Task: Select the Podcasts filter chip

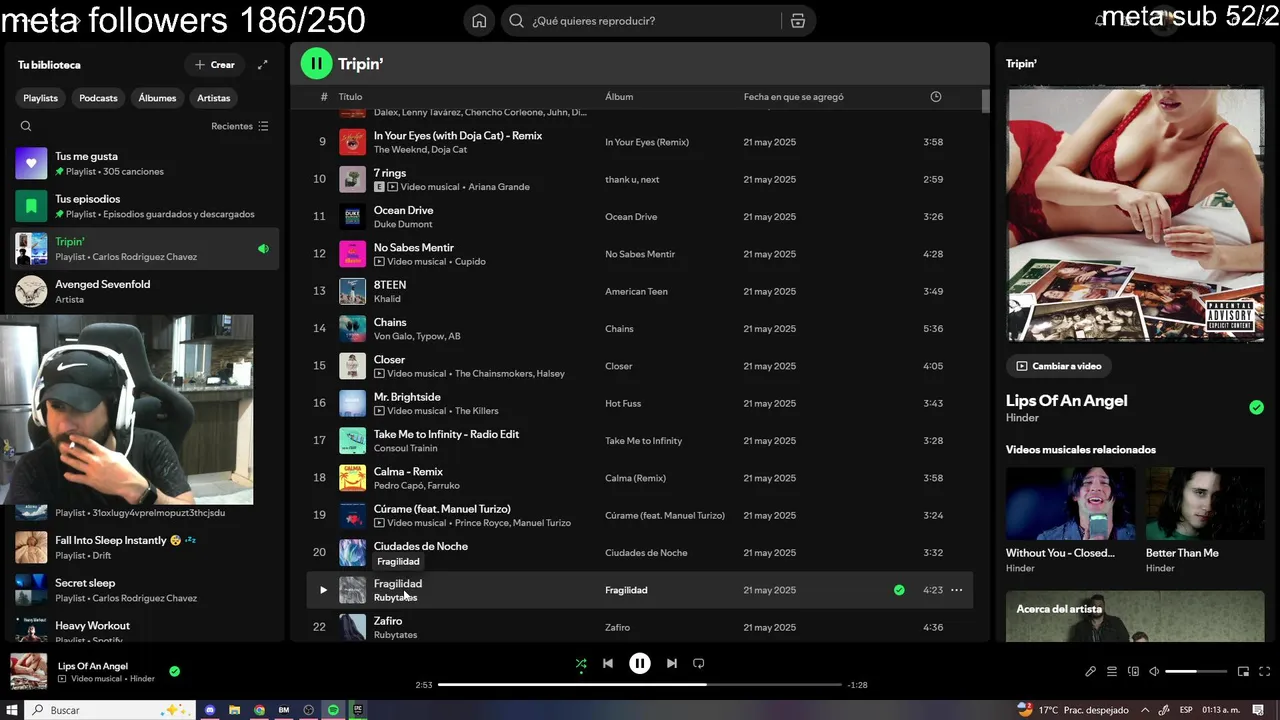Action: click(98, 98)
